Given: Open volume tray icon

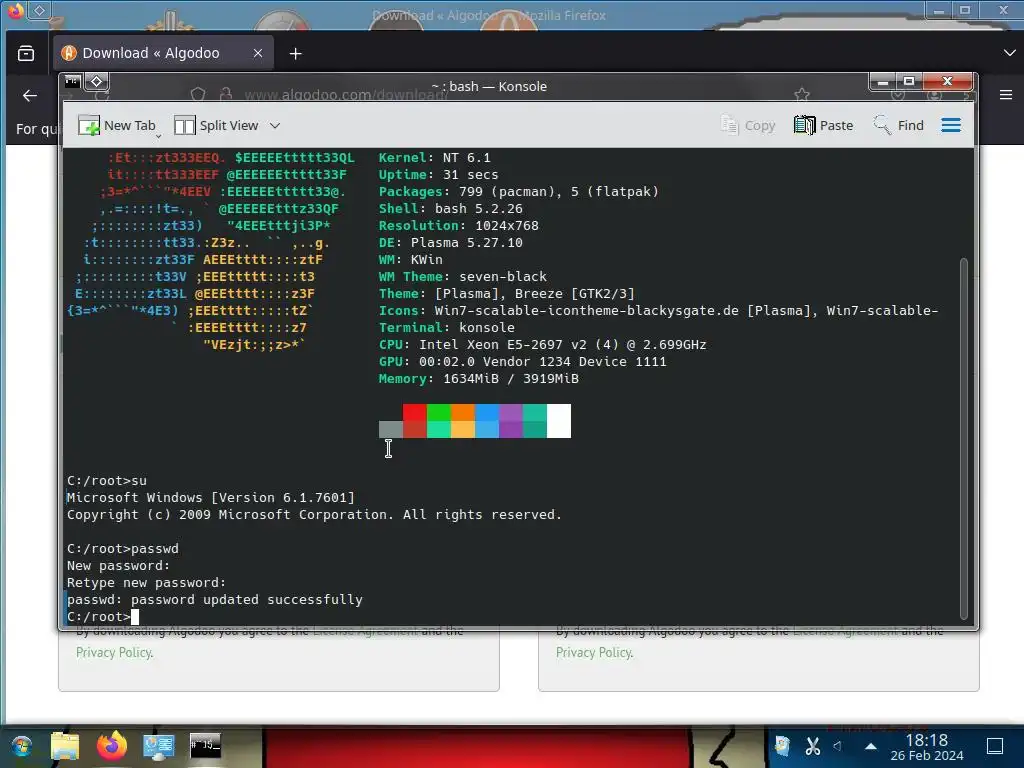Looking at the screenshot, I should pyautogui.click(x=837, y=746).
